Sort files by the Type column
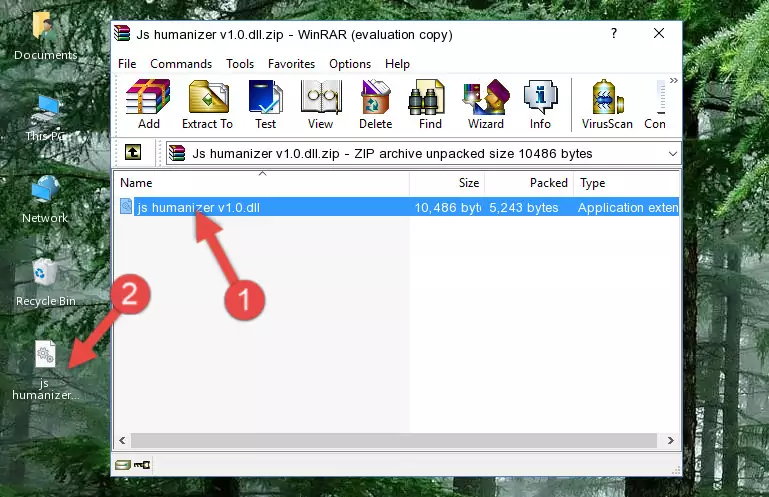This screenshot has height=497, width=769. pos(626,183)
